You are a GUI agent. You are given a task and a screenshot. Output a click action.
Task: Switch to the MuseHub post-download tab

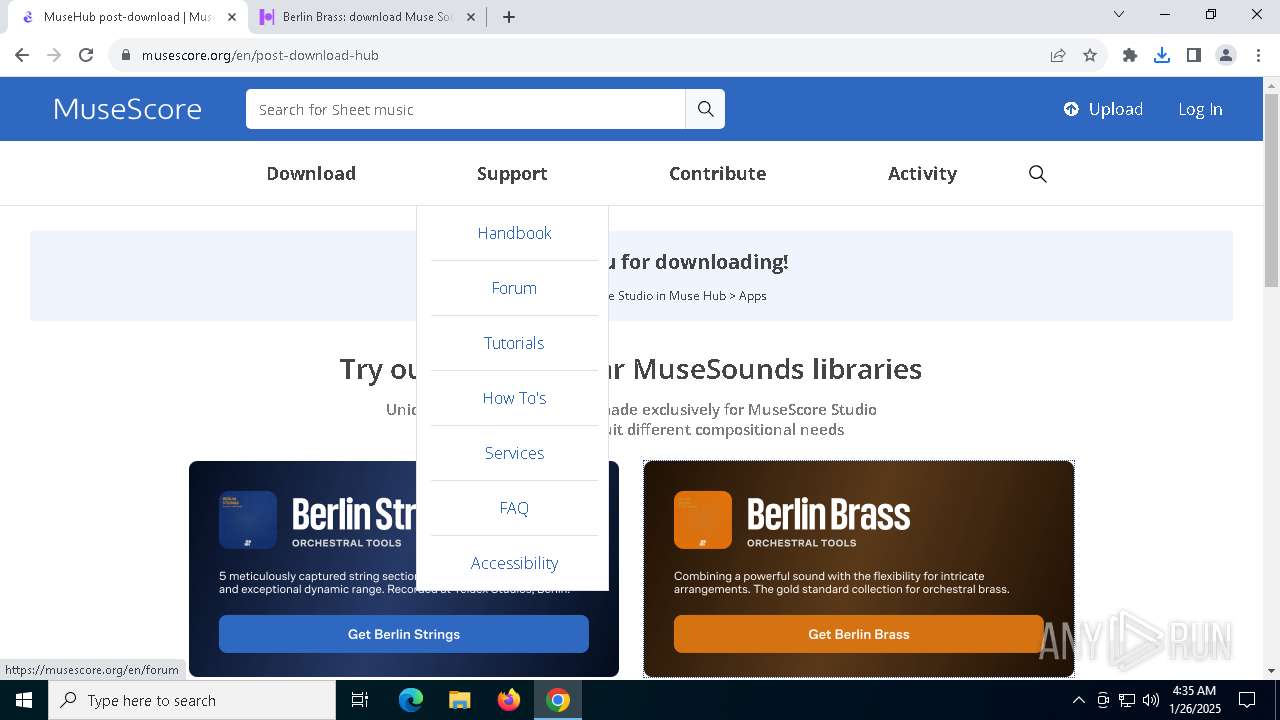[x=130, y=17]
